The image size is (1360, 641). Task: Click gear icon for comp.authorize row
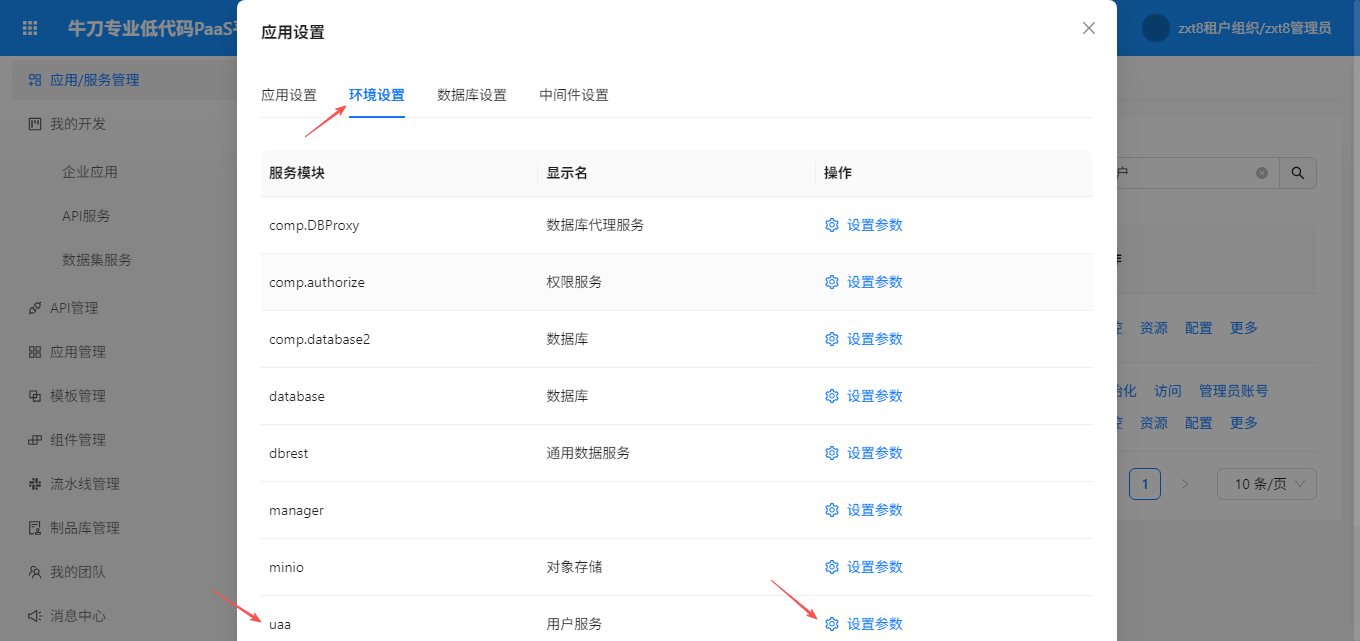coord(831,282)
